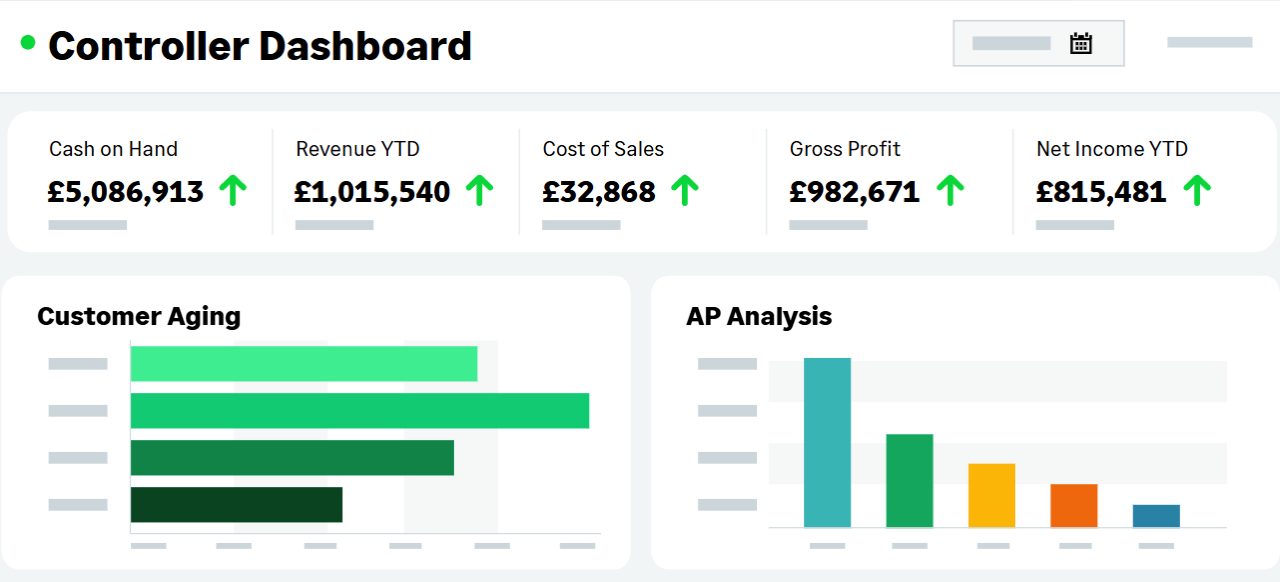1280x582 pixels.
Task: Open the calendar date picker icon
Action: pyautogui.click(x=1080, y=43)
